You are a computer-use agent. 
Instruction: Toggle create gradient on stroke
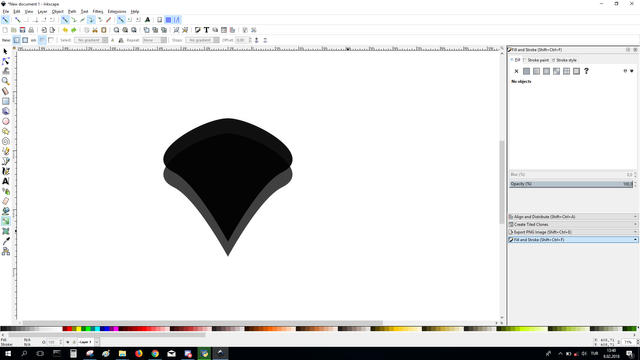point(51,40)
